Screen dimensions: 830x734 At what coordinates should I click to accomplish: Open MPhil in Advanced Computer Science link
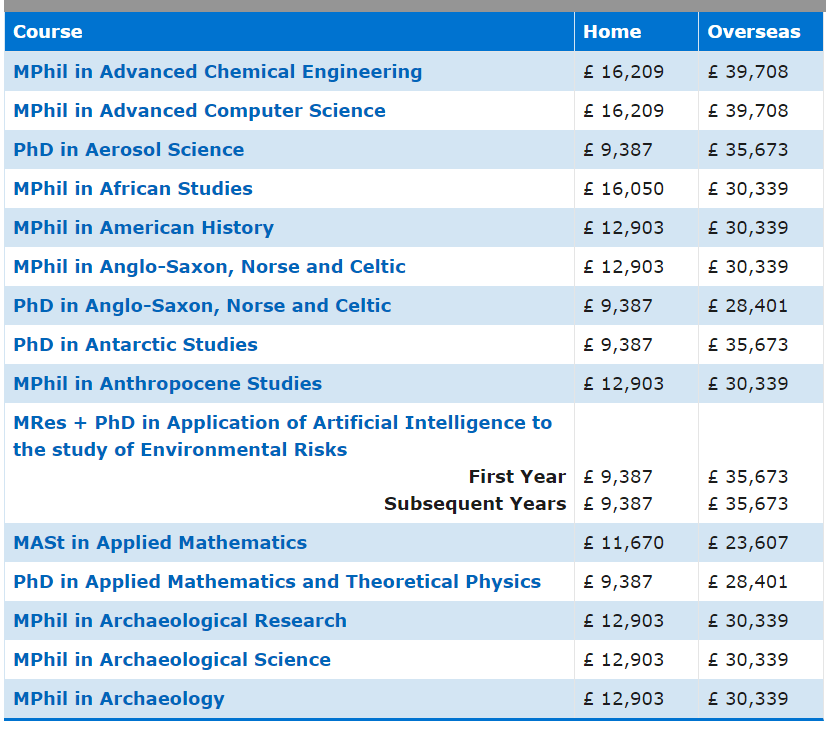tap(200, 111)
